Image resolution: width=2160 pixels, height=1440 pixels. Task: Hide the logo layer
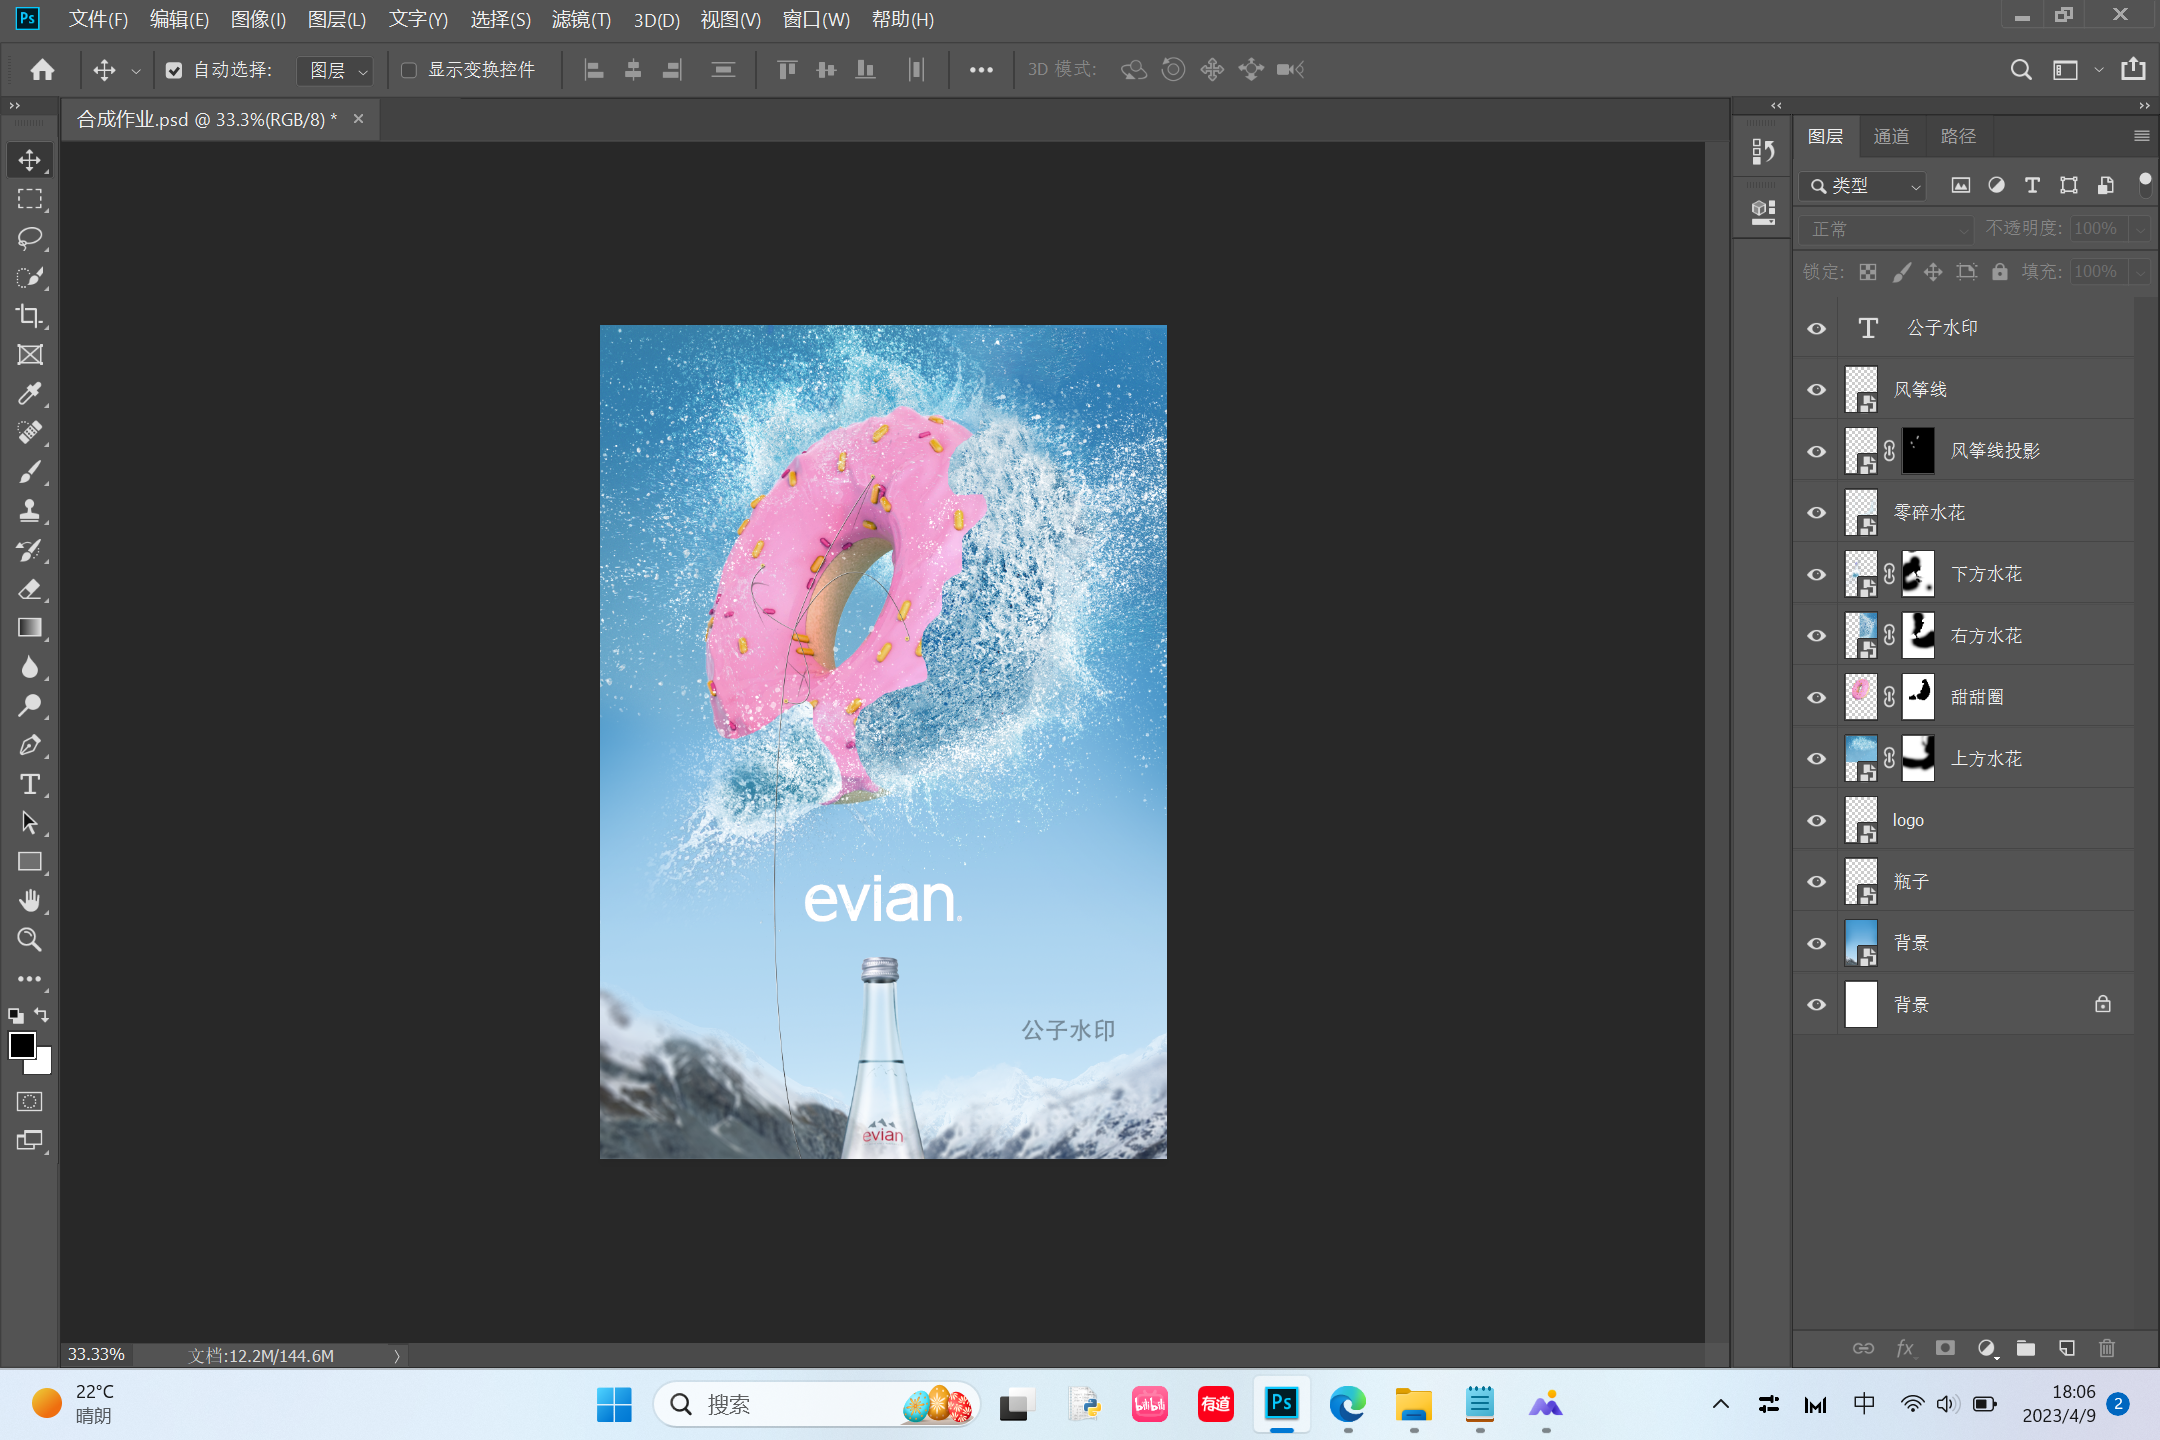pyautogui.click(x=1817, y=820)
